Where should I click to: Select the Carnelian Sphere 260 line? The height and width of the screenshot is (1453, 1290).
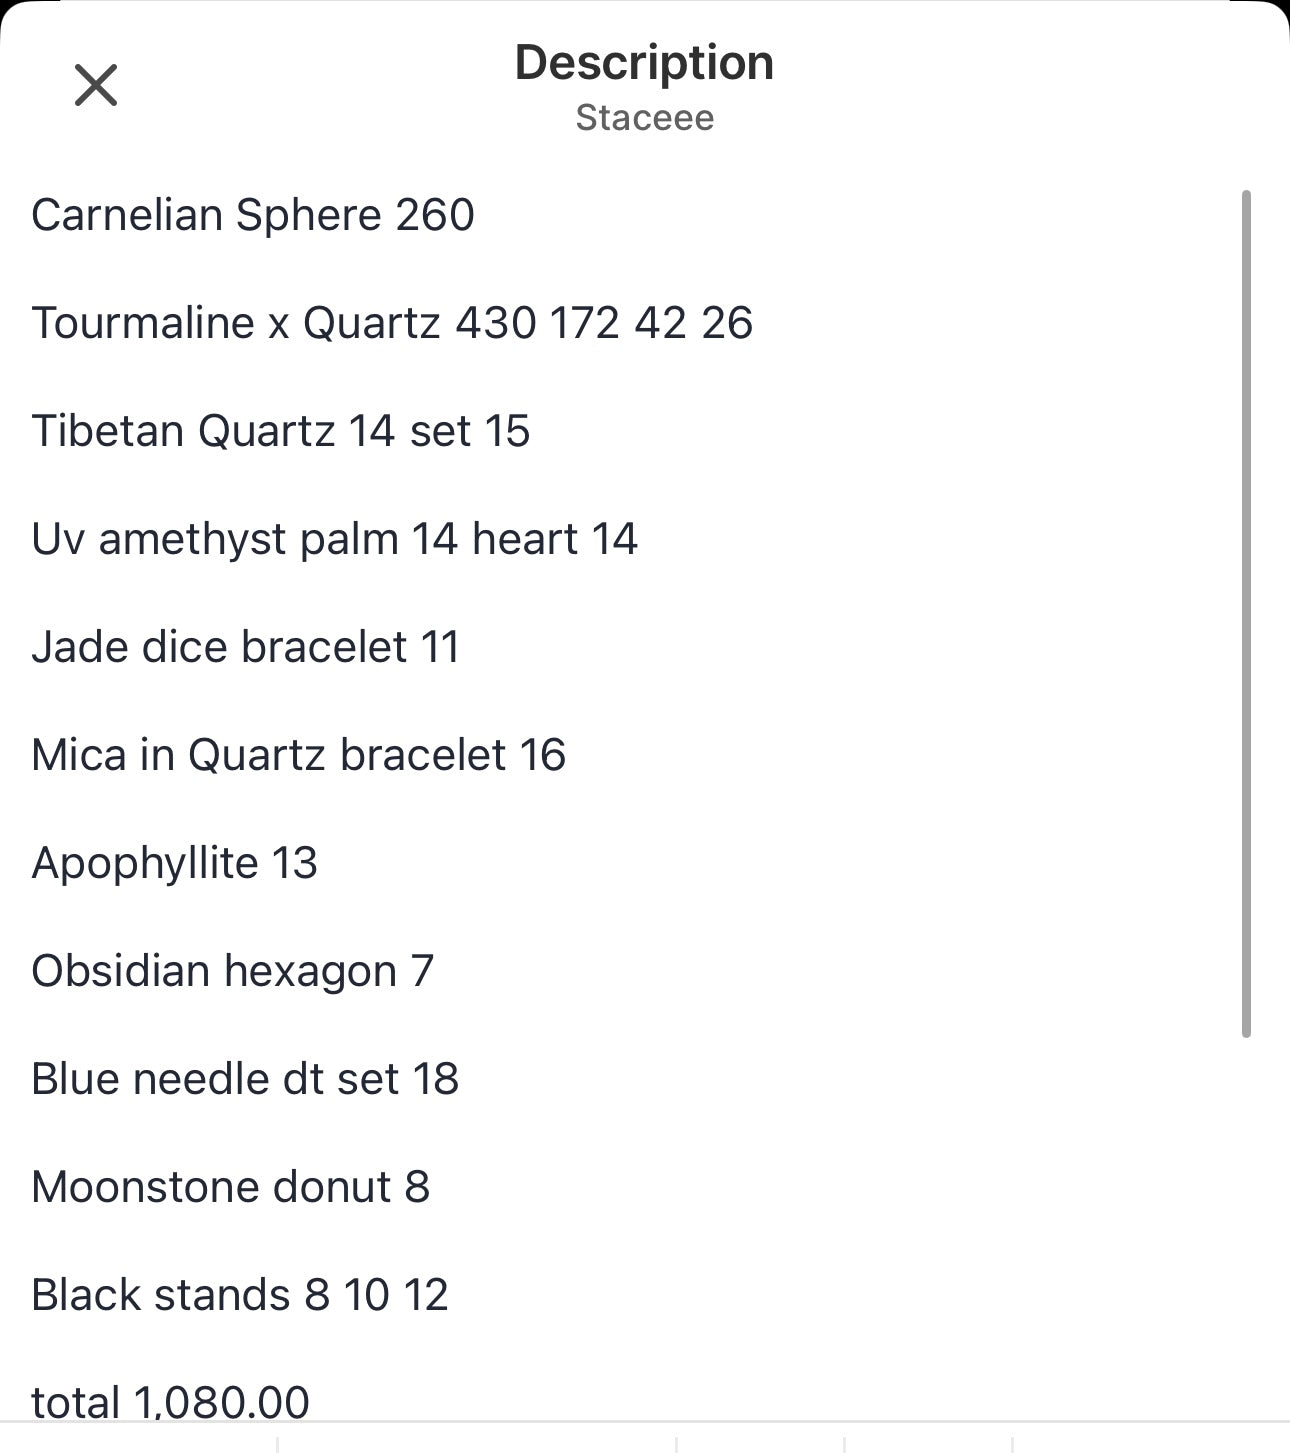253,215
